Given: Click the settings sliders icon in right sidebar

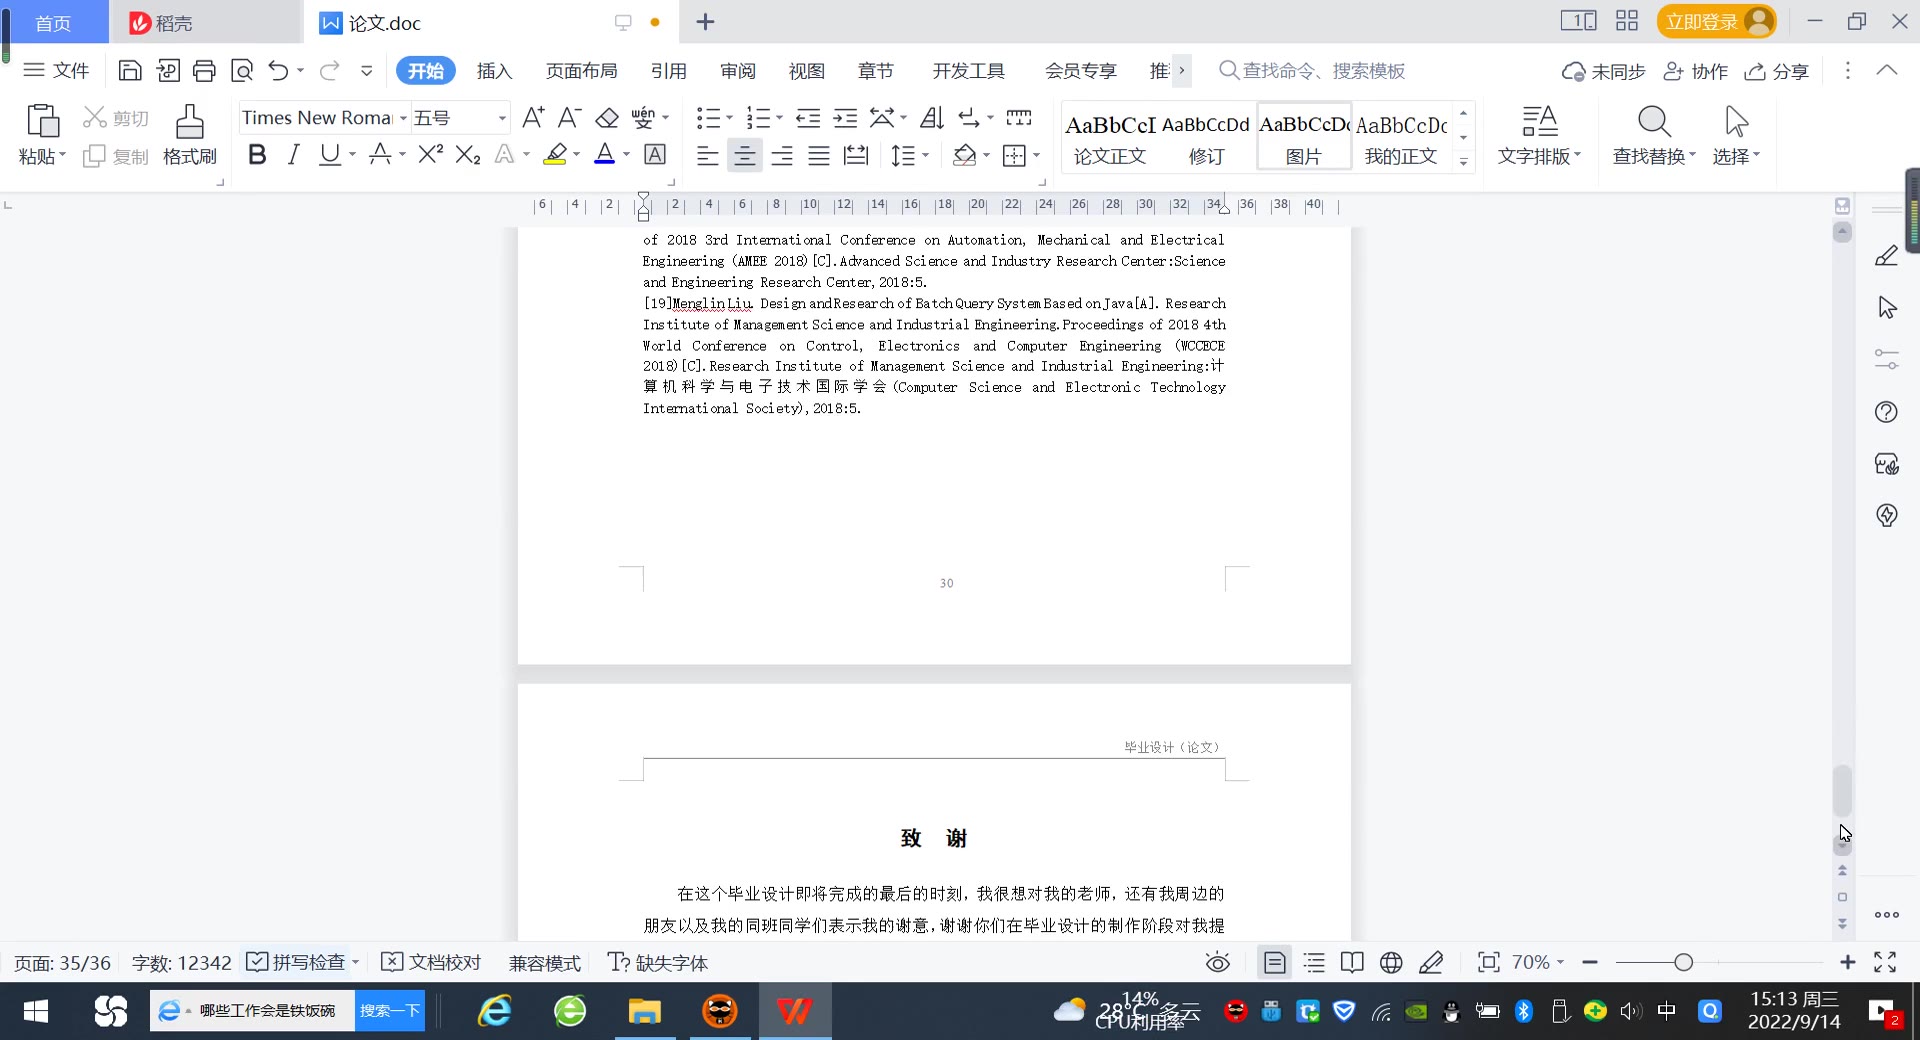Looking at the screenshot, I should (1887, 359).
